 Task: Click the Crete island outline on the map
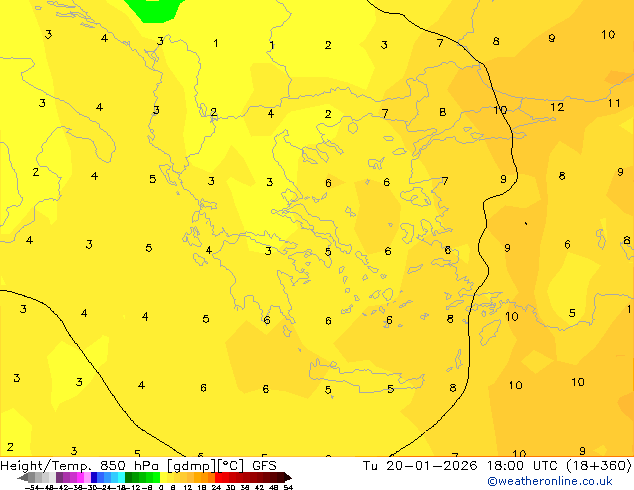coord(366,377)
